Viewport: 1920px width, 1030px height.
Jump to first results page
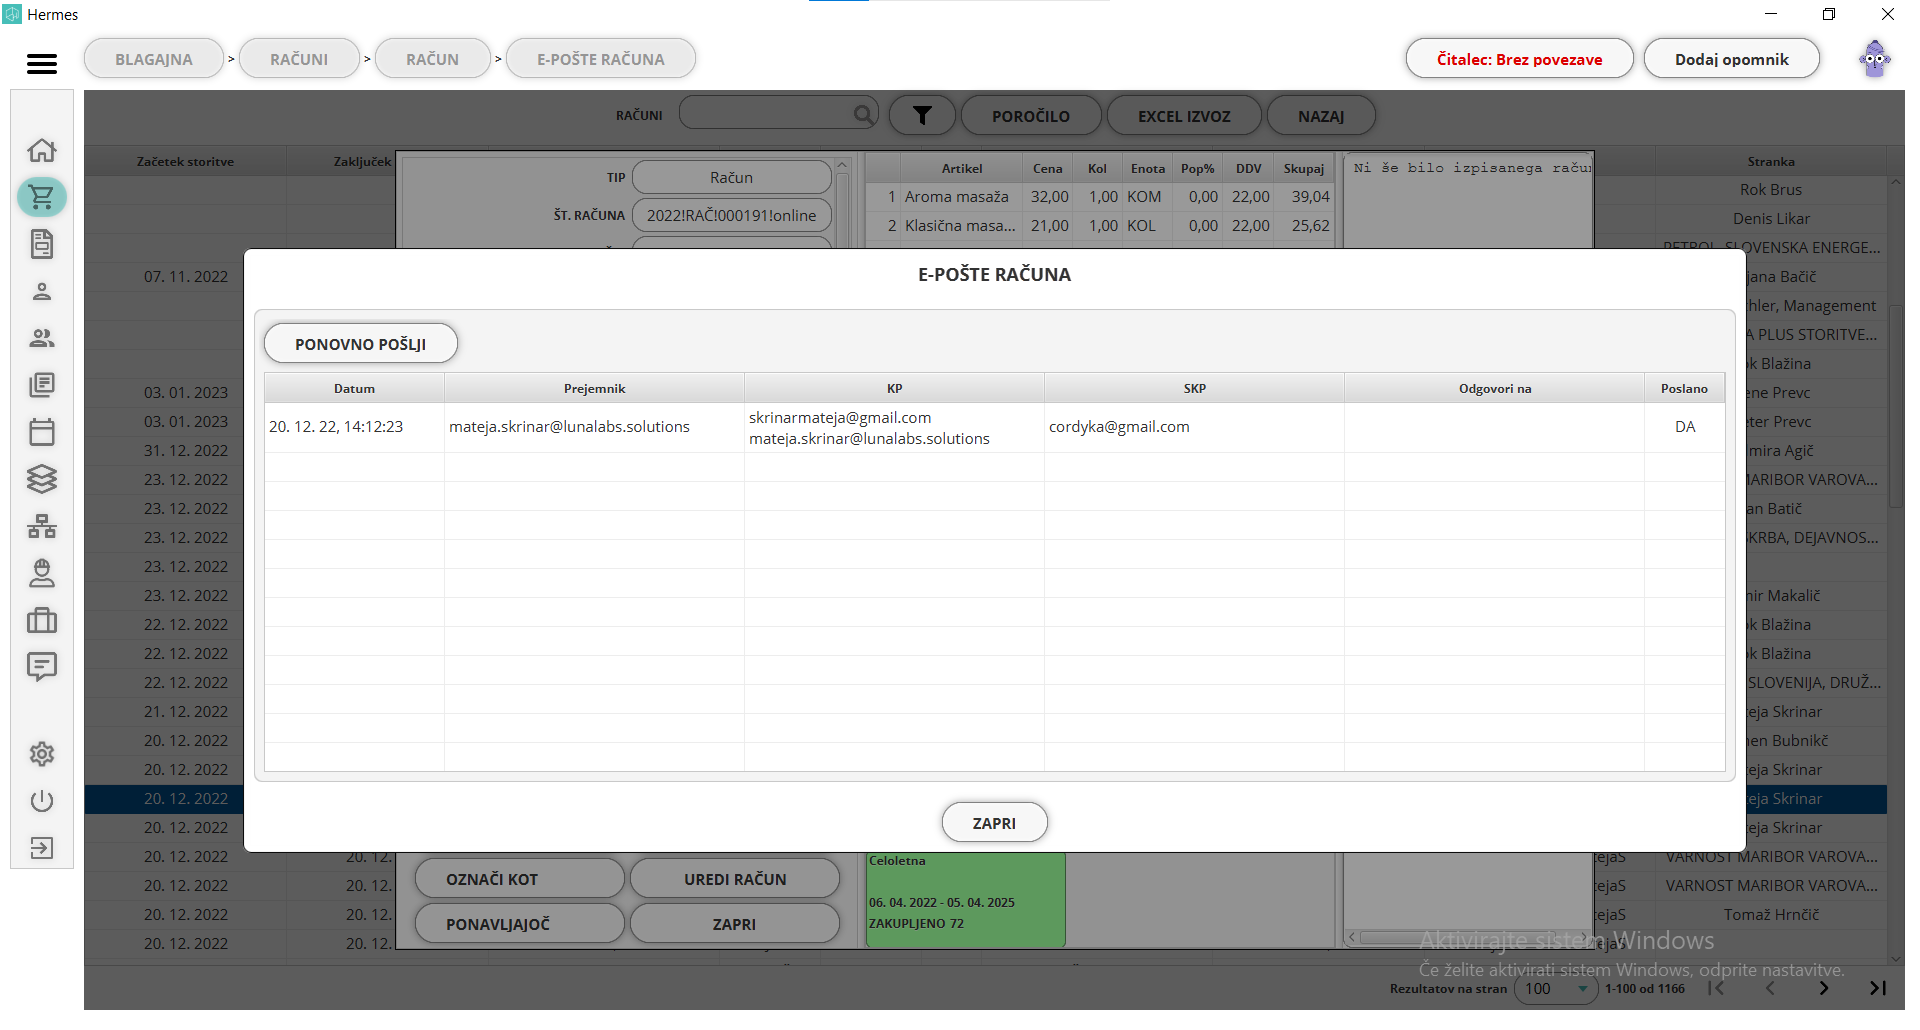point(1717,988)
